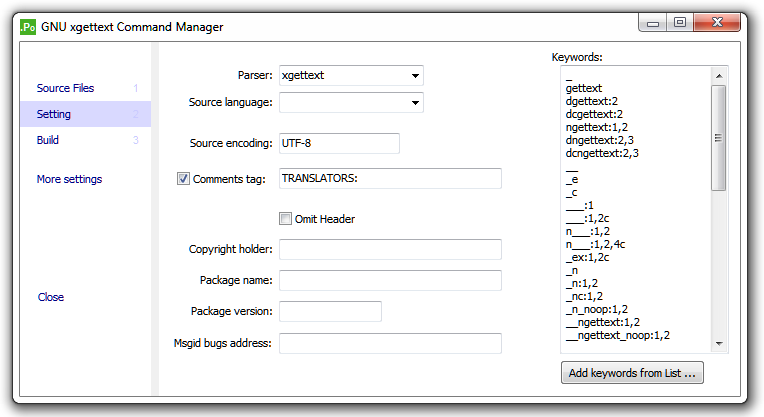Click the 'ngettext:1,2' keyword line

coord(596,127)
